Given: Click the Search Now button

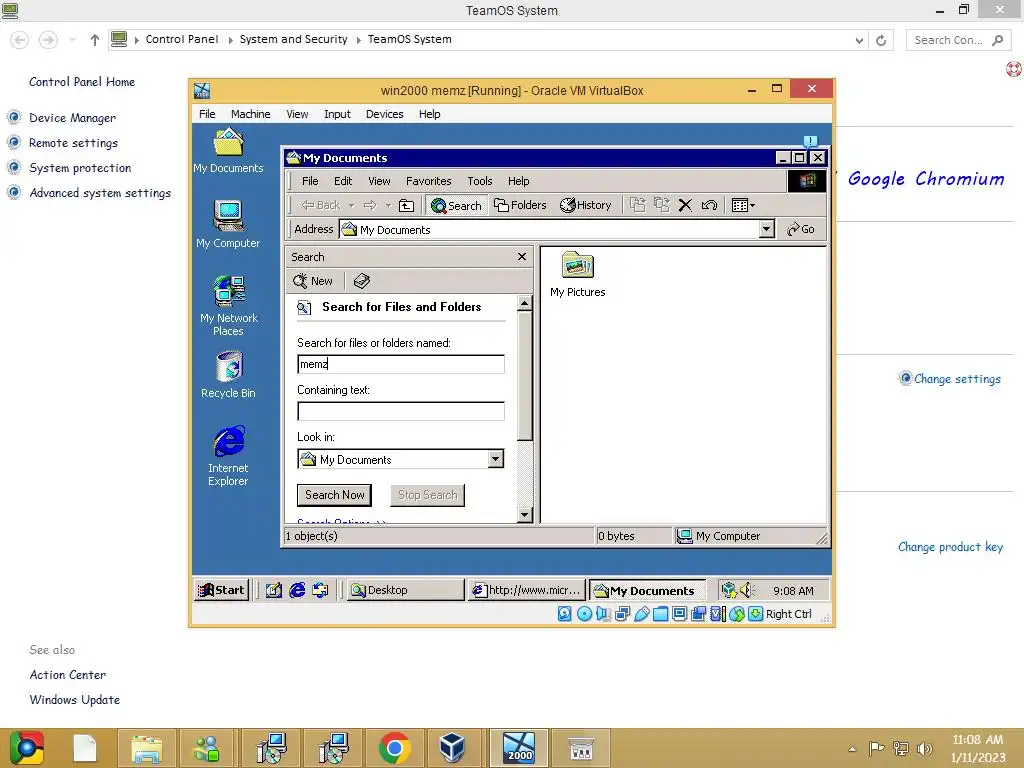Looking at the screenshot, I should coord(334,495).
